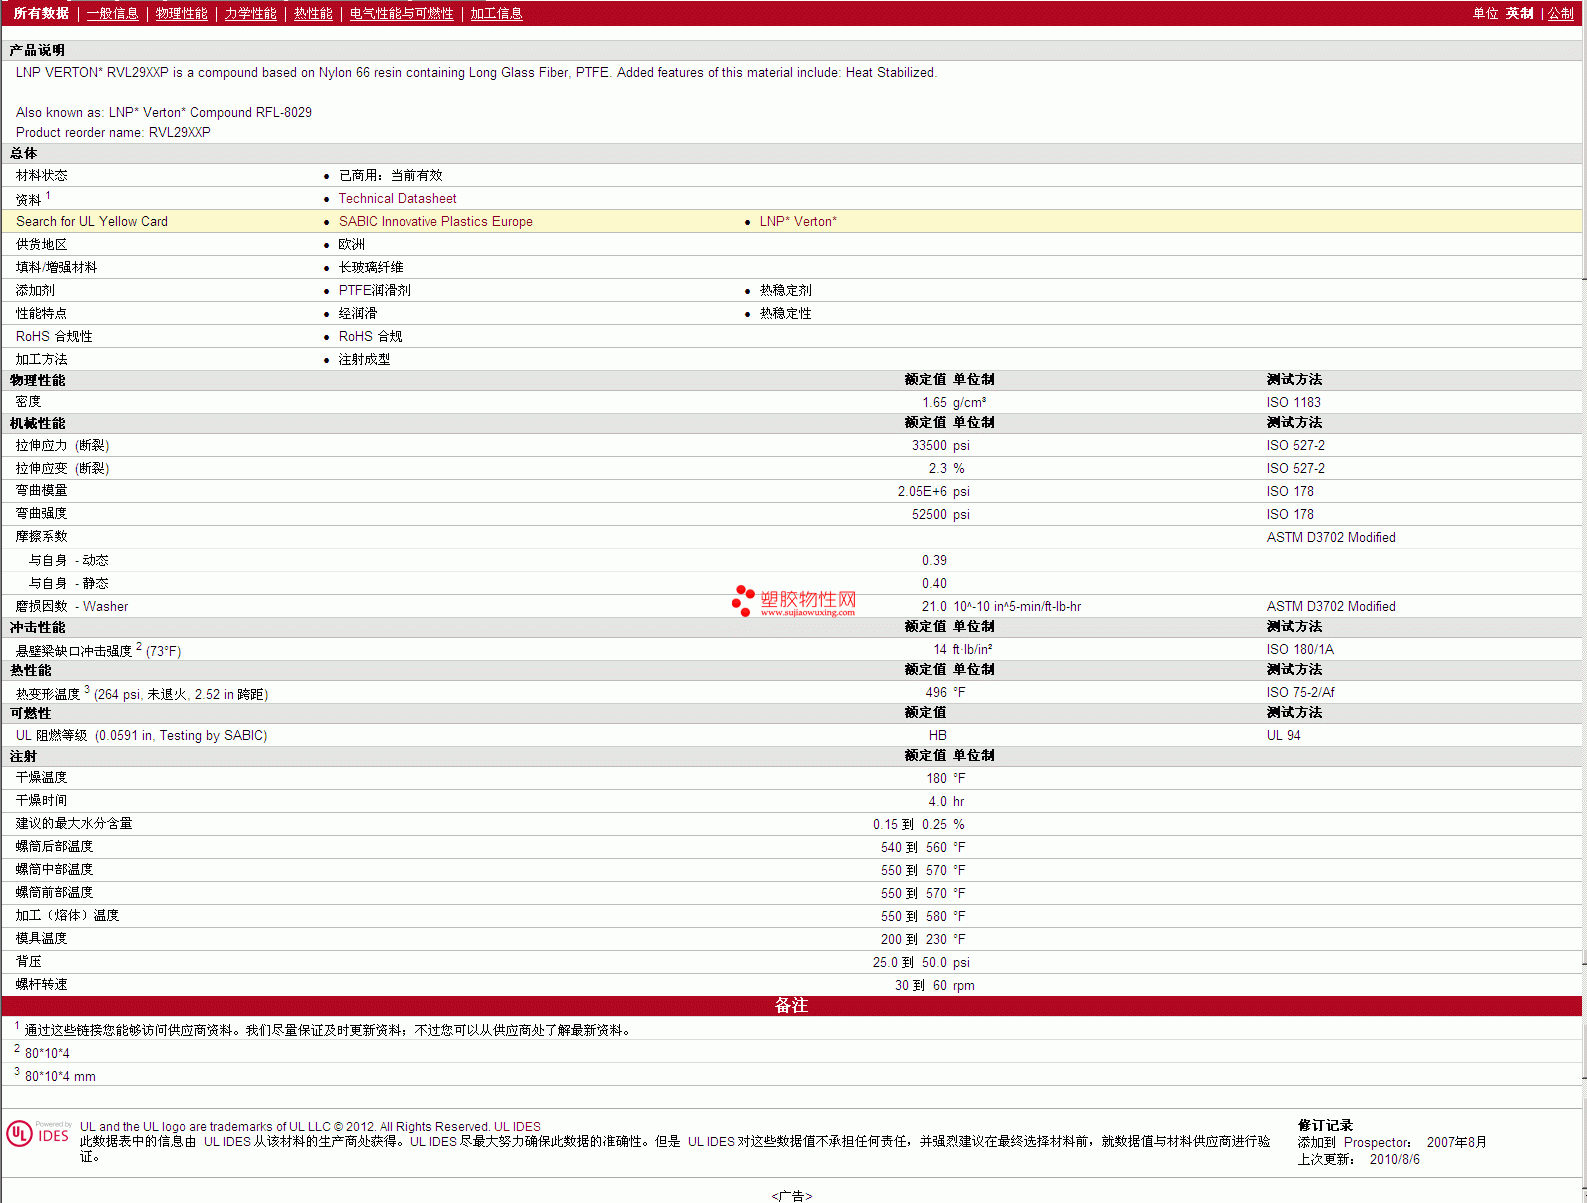Click the 塑胶物性网 watermark logo
Viewport: 1587px width, 1203px height.
(x=794, y=600)
